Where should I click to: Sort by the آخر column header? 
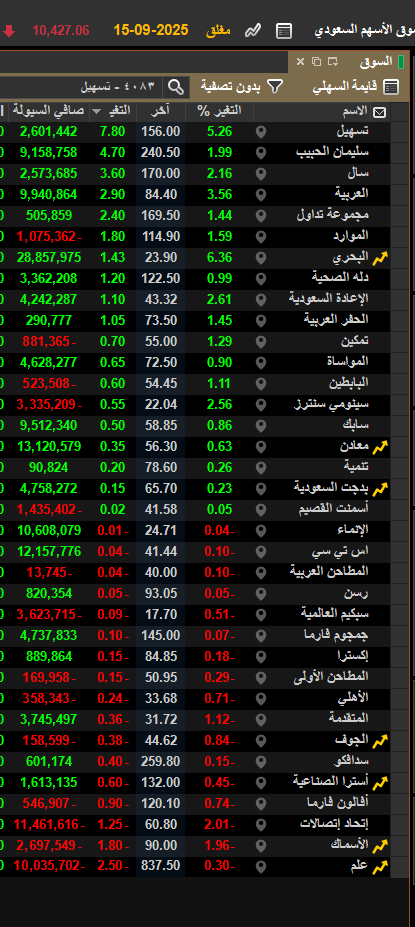tap(160, 111)
